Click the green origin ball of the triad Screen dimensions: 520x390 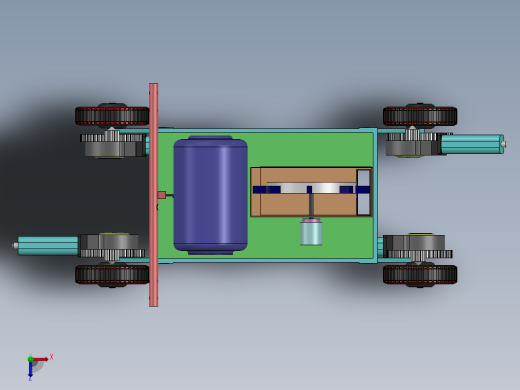point(30,359)
